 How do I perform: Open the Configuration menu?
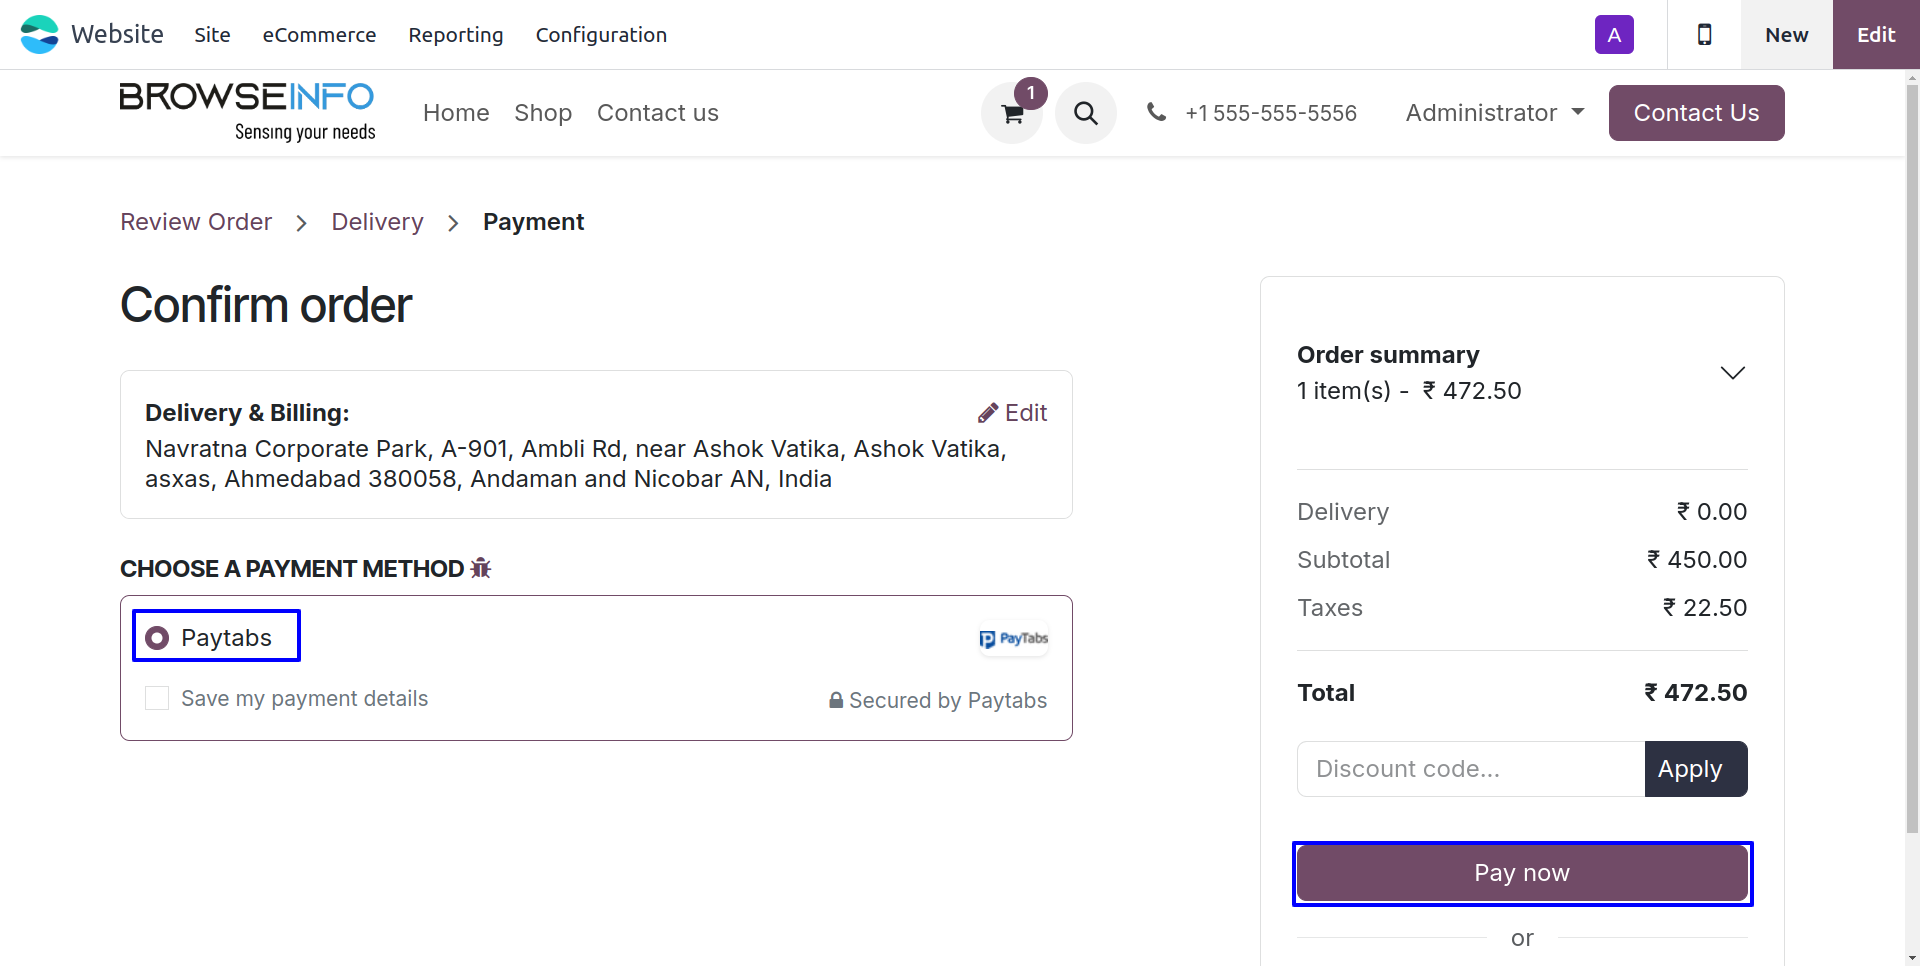(x=601, y=35)
